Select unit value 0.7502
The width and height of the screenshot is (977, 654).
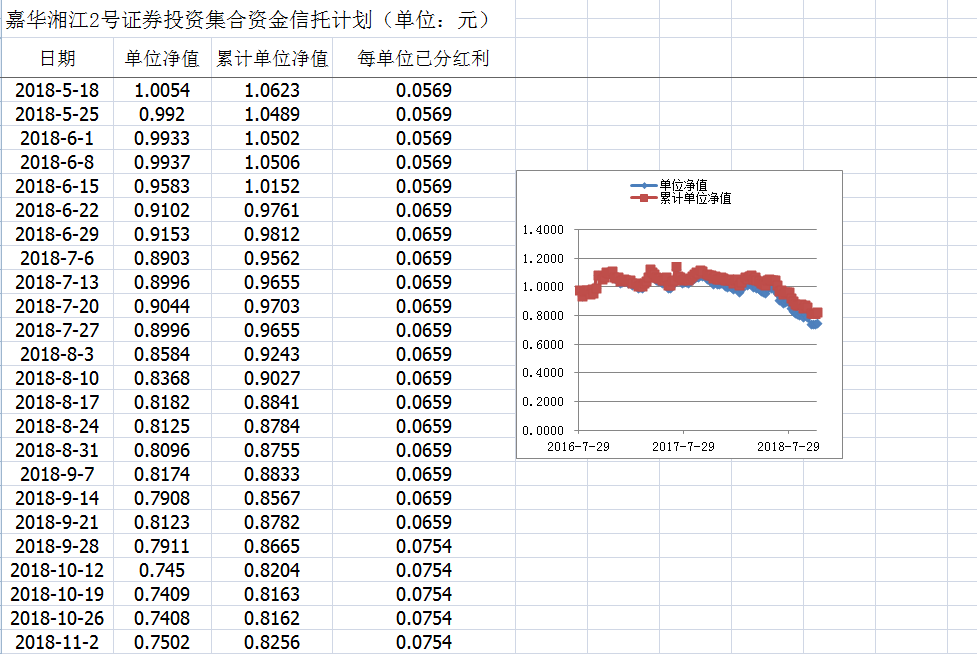[162, 642]
